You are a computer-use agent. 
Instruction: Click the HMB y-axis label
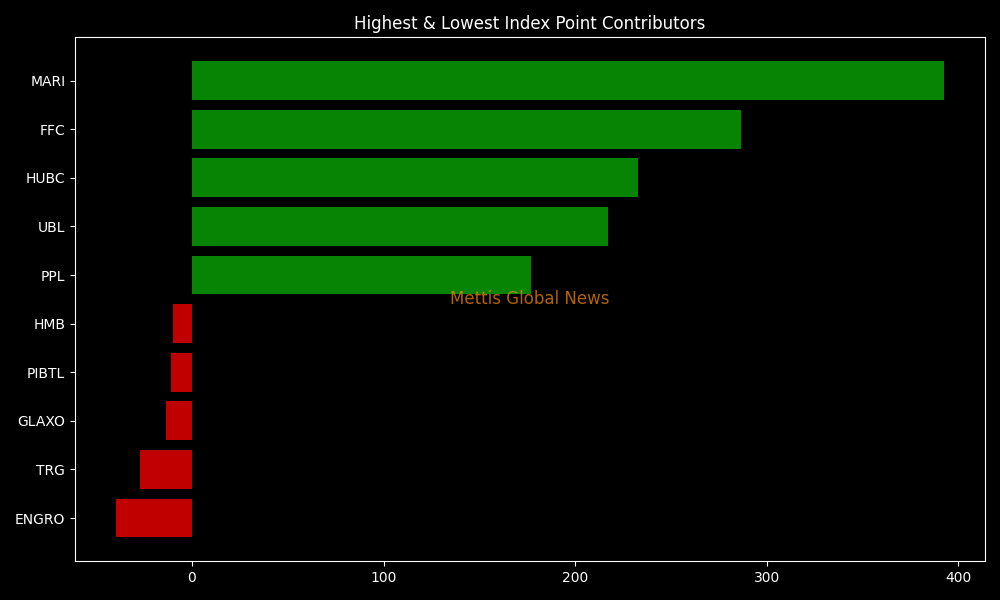[x=49, y=325]
